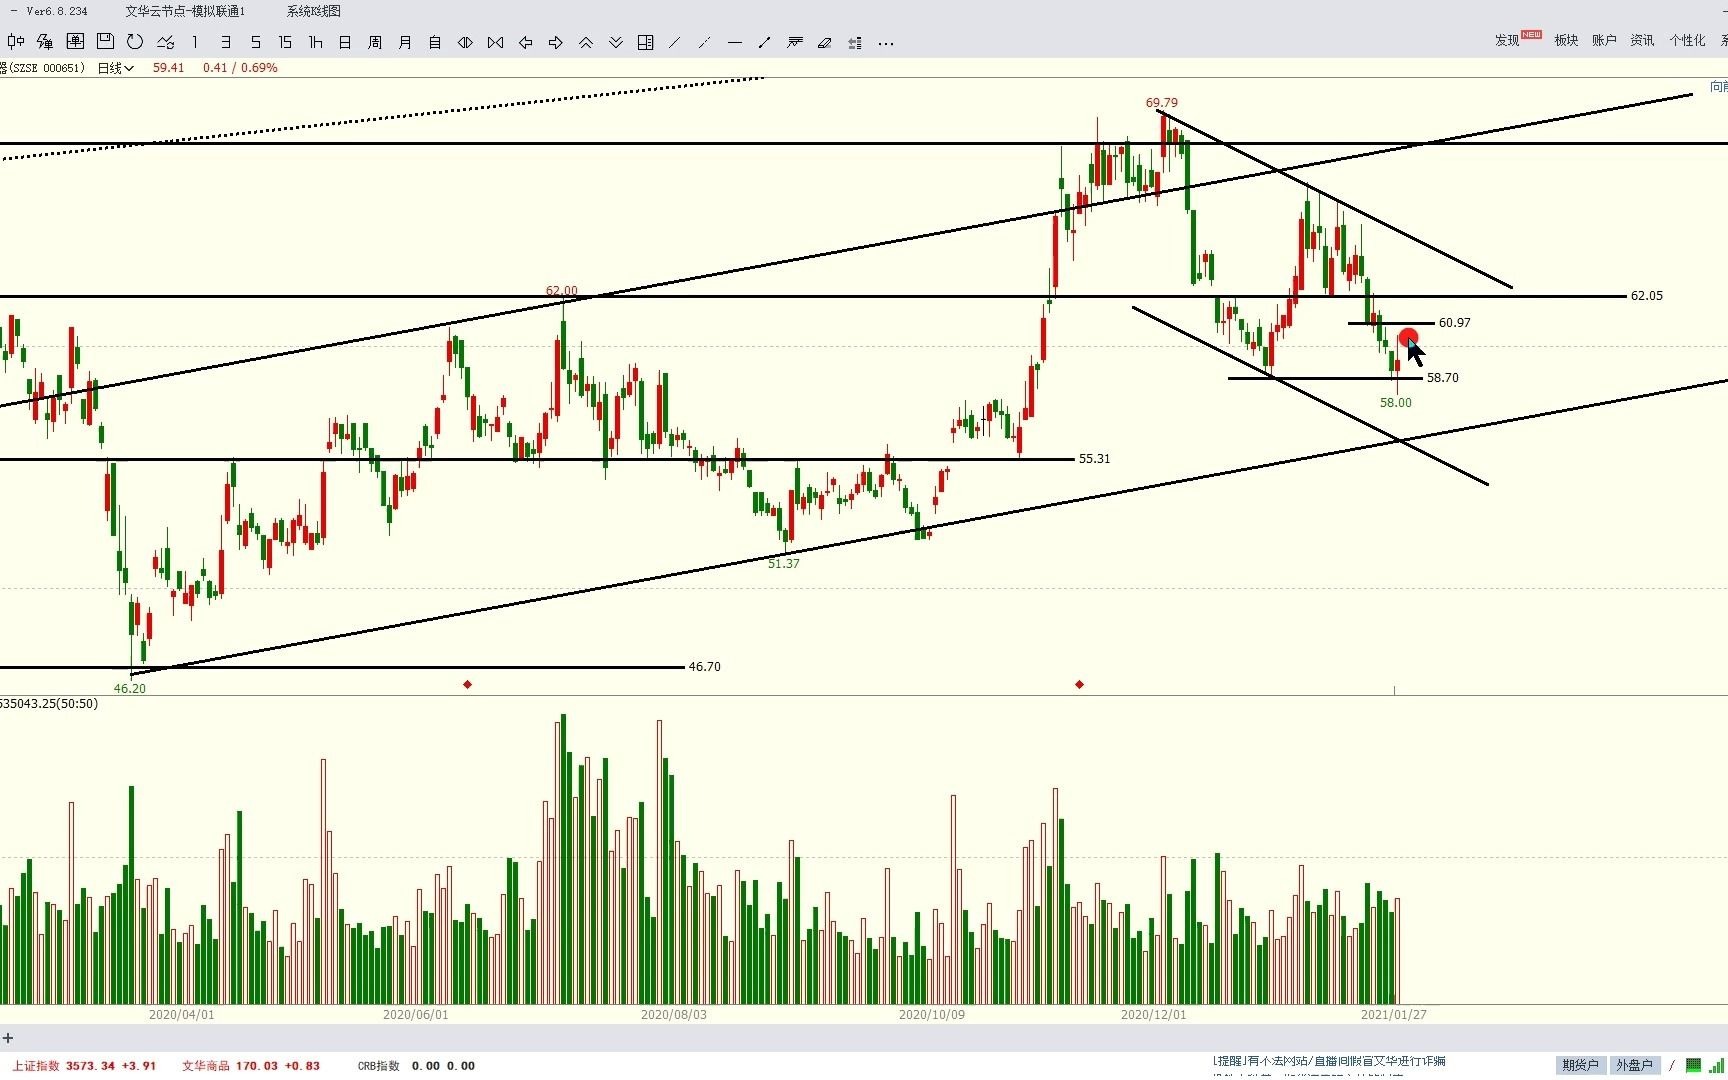
Task: Open the 账户 menu
Action: point(1604,40)
